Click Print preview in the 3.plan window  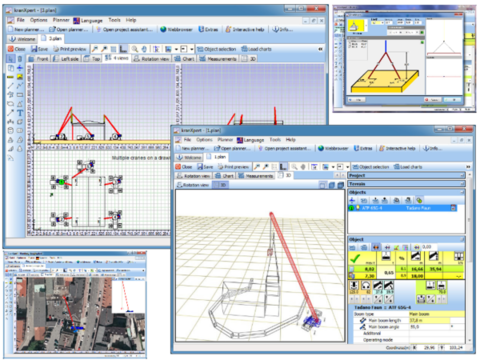(x=70, y=49)
